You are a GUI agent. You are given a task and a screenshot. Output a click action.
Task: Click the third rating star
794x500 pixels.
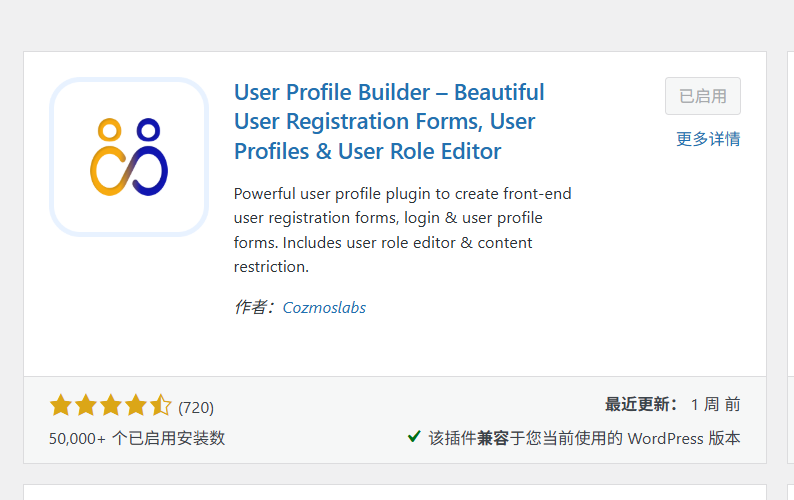point(110,405)
